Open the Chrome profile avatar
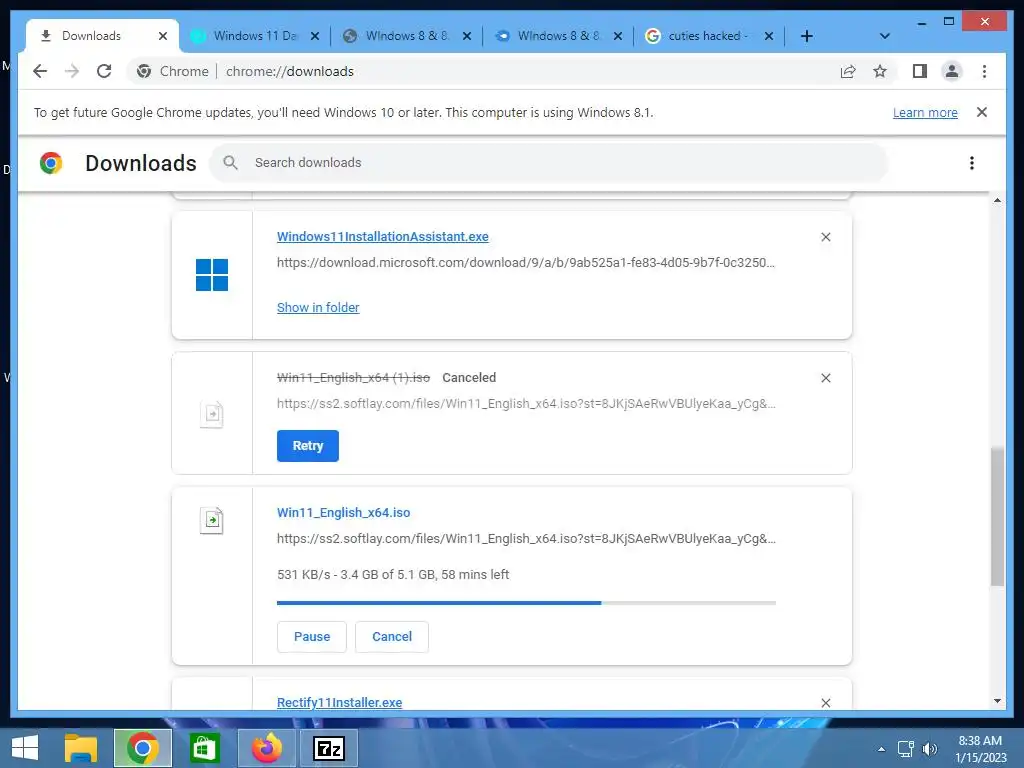Image resolution: width=1024 pixels, height=768 pixels. point(952,71)
